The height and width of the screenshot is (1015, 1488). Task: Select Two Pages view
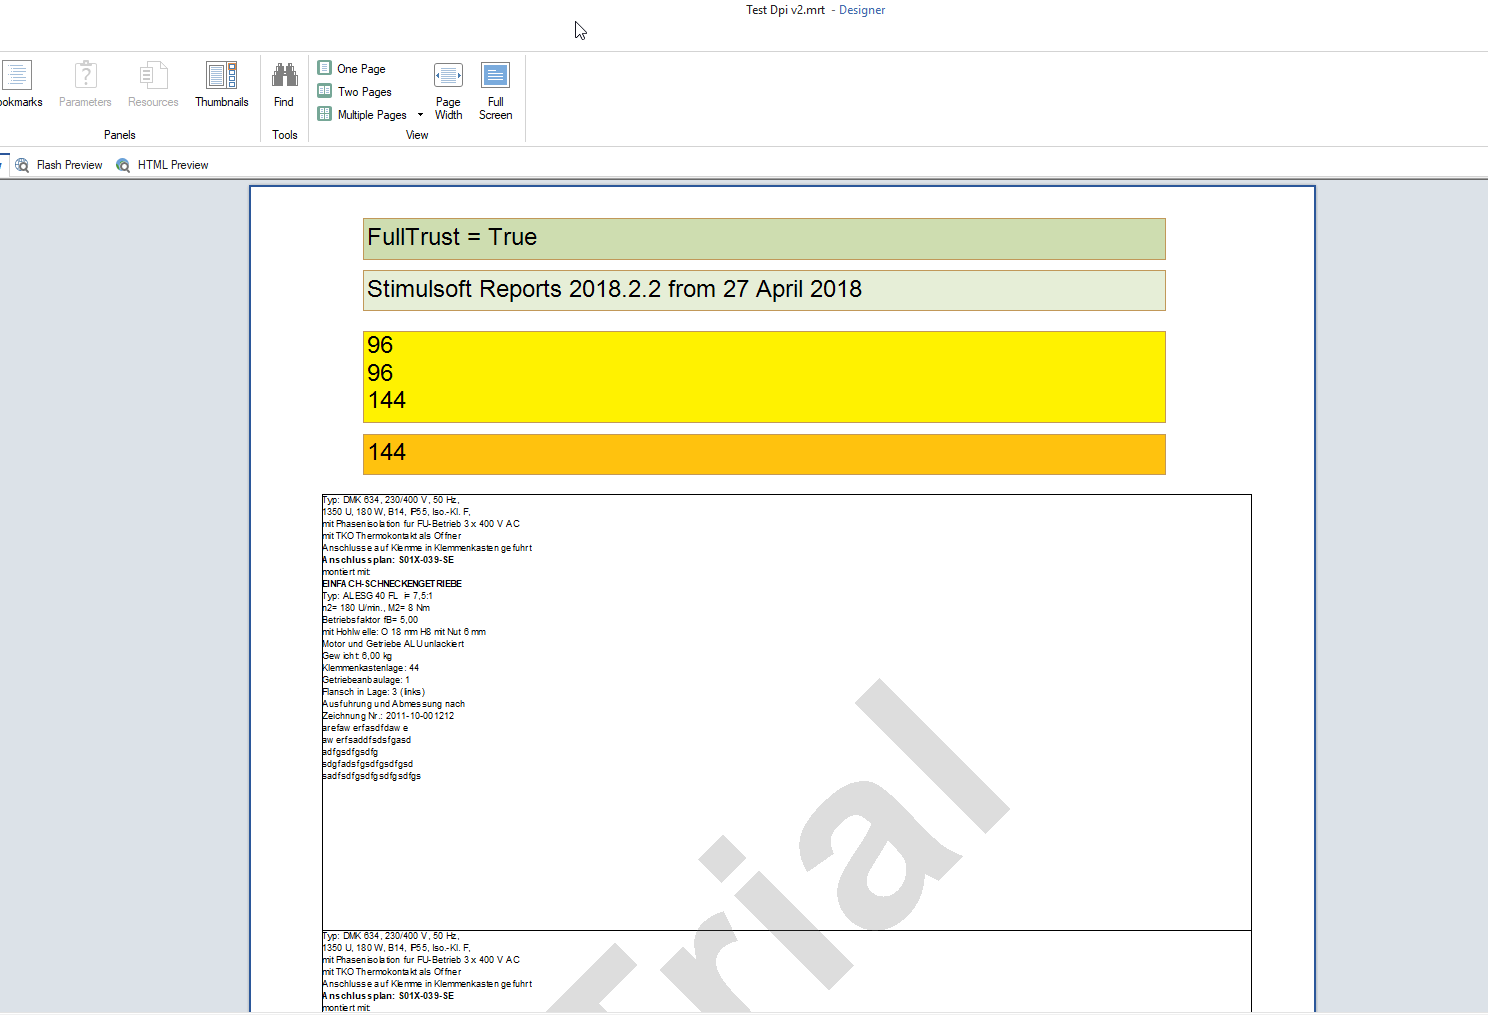pos(355,91)
